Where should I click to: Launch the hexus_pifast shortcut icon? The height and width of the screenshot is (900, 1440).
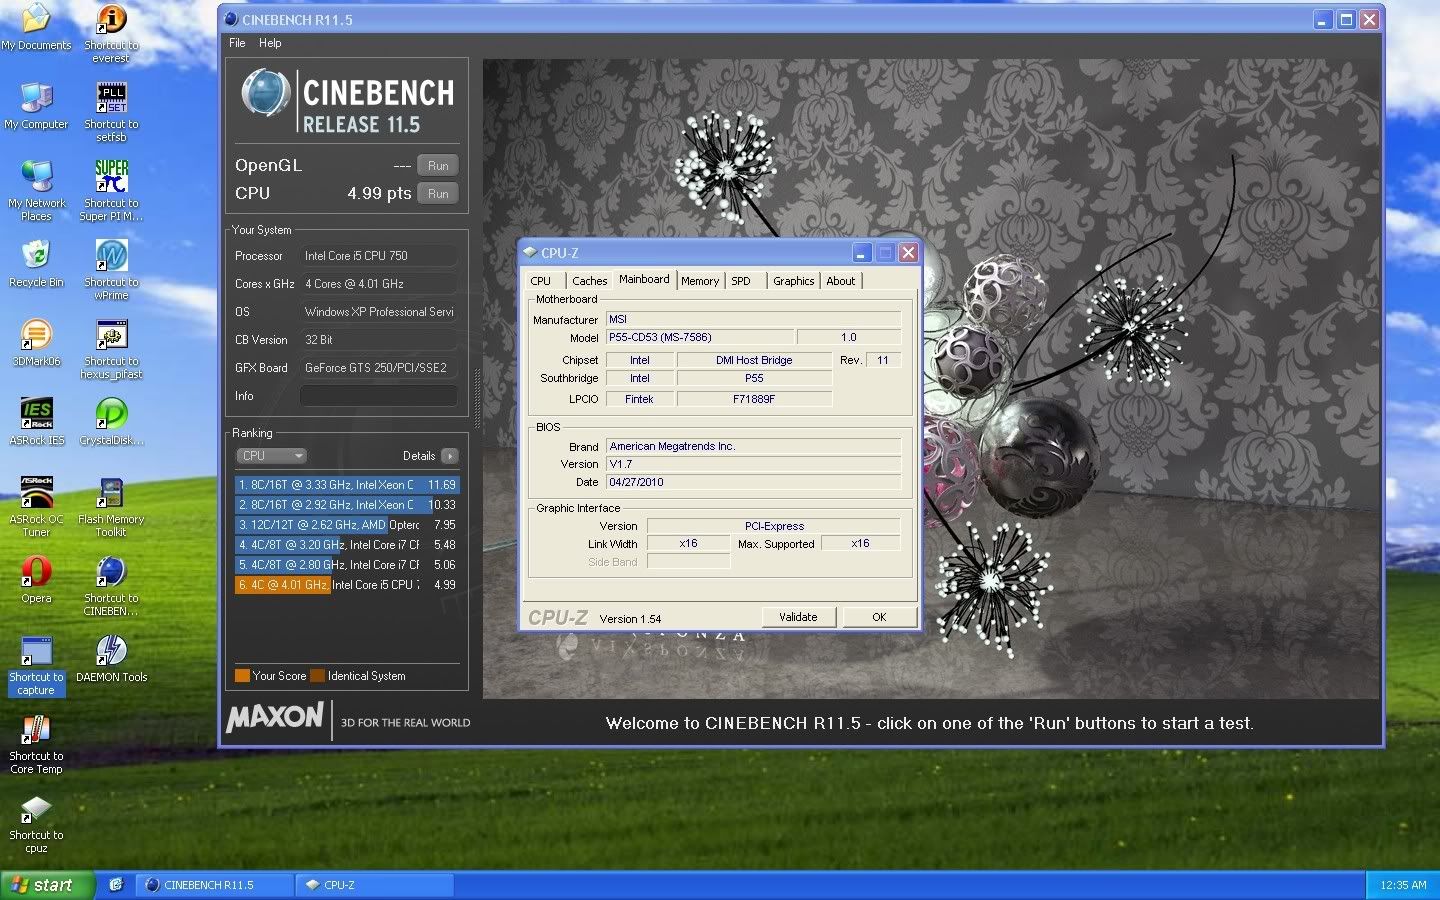pos(111,334)
